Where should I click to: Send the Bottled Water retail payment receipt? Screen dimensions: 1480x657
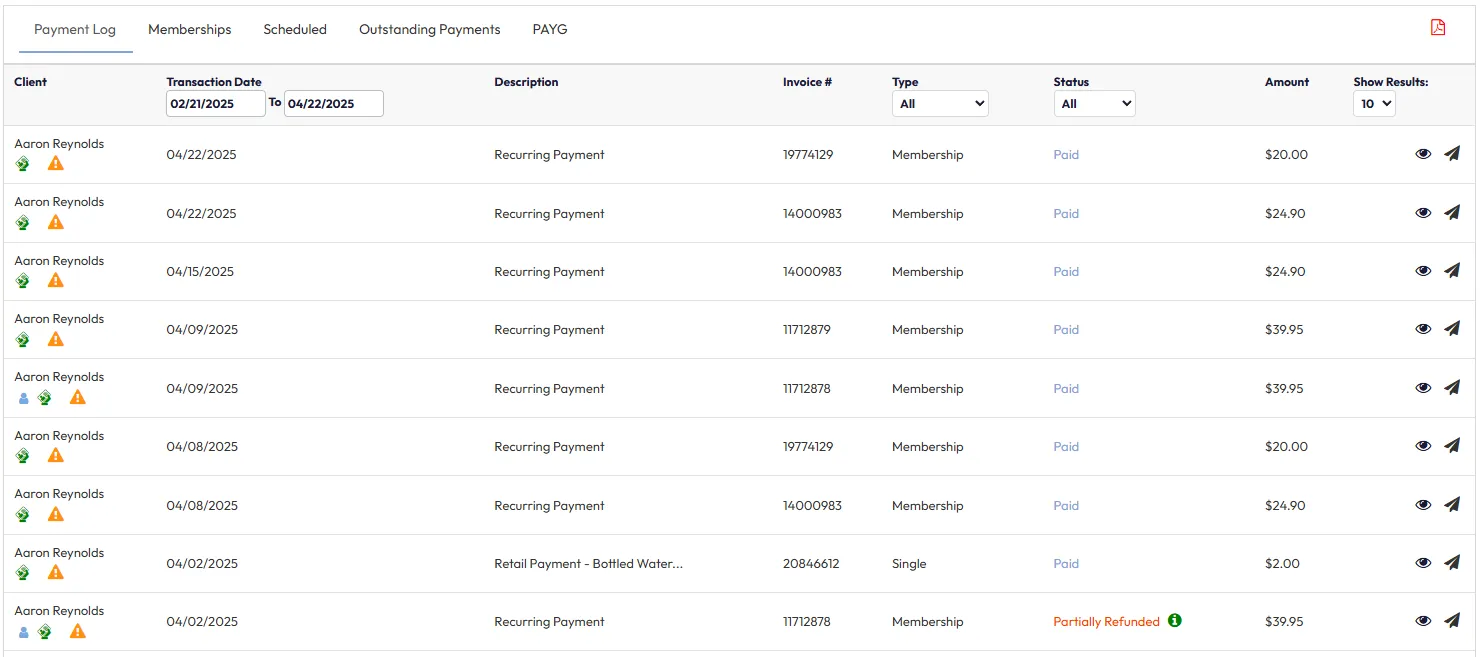click(x=1452, y=563)
